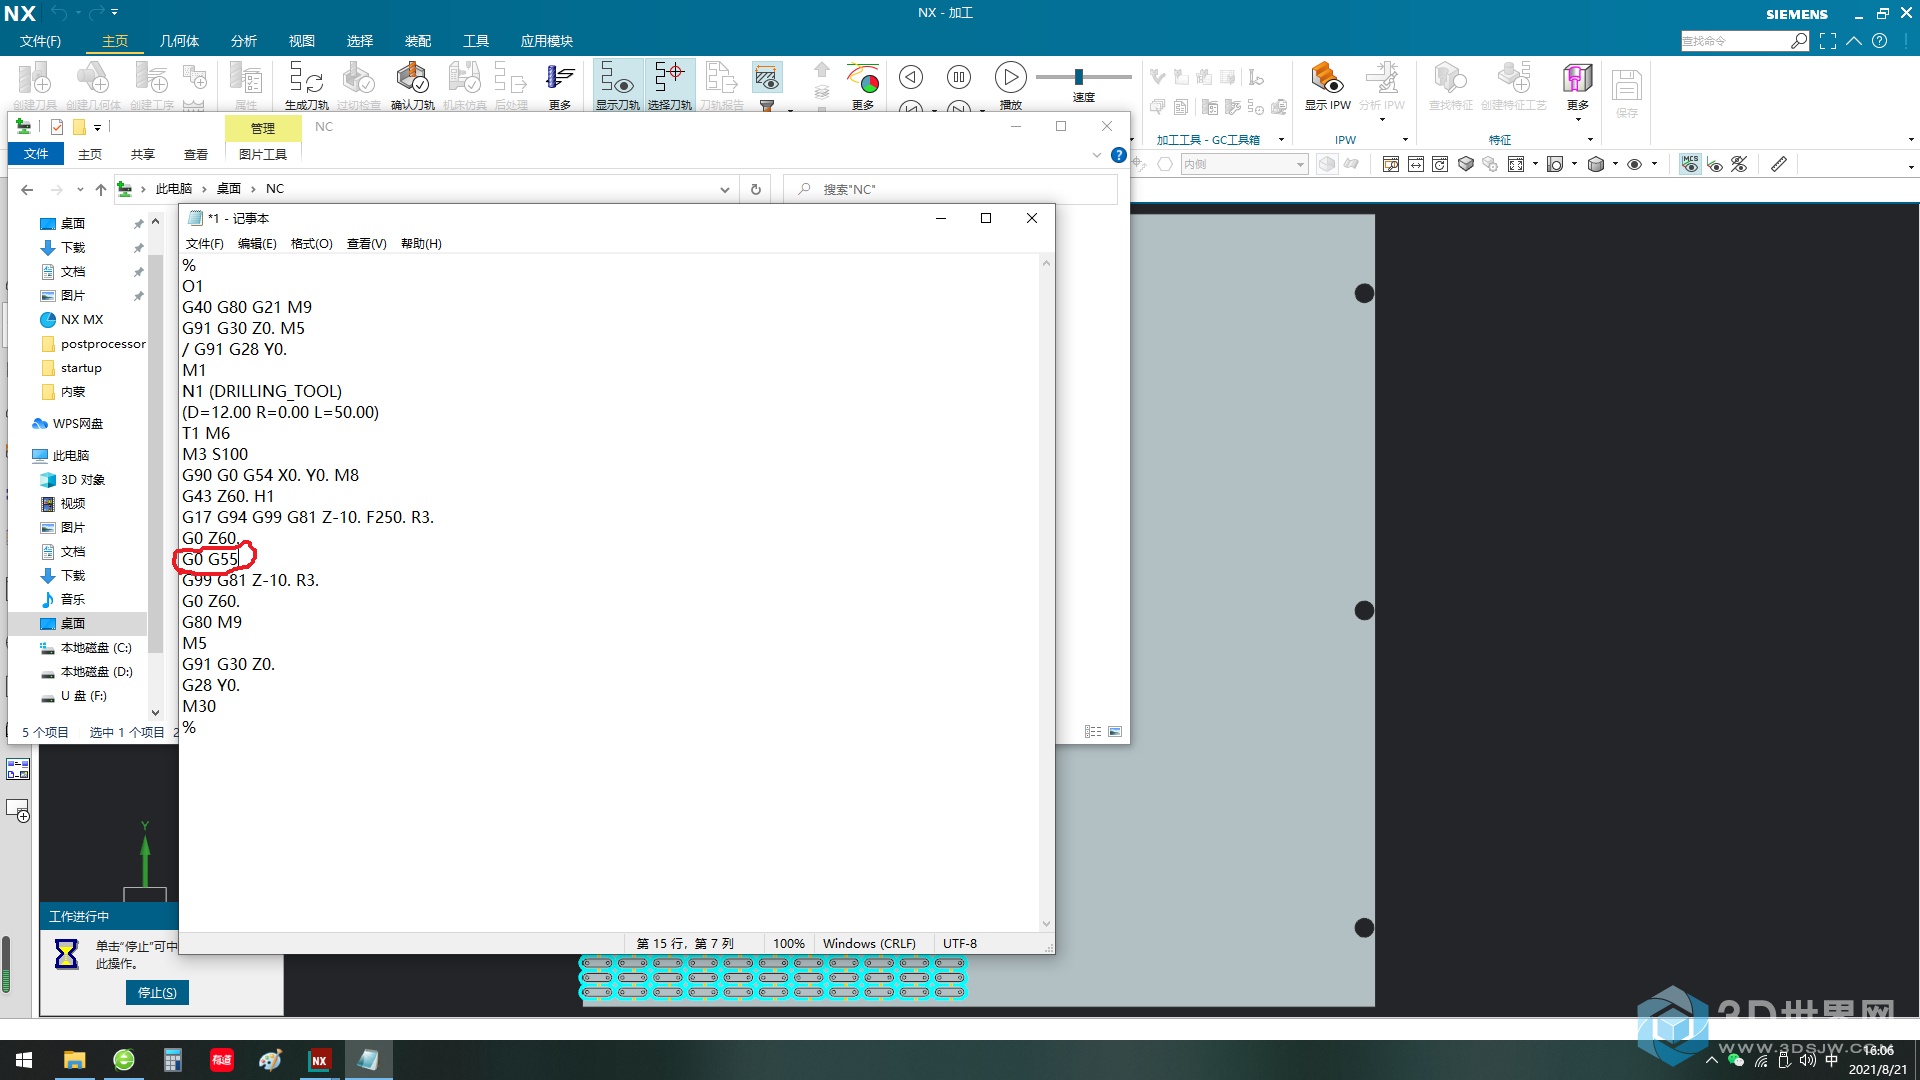
Task: Click the measure ruler icon in view toolbar
Action: (x=1779, y=164)
